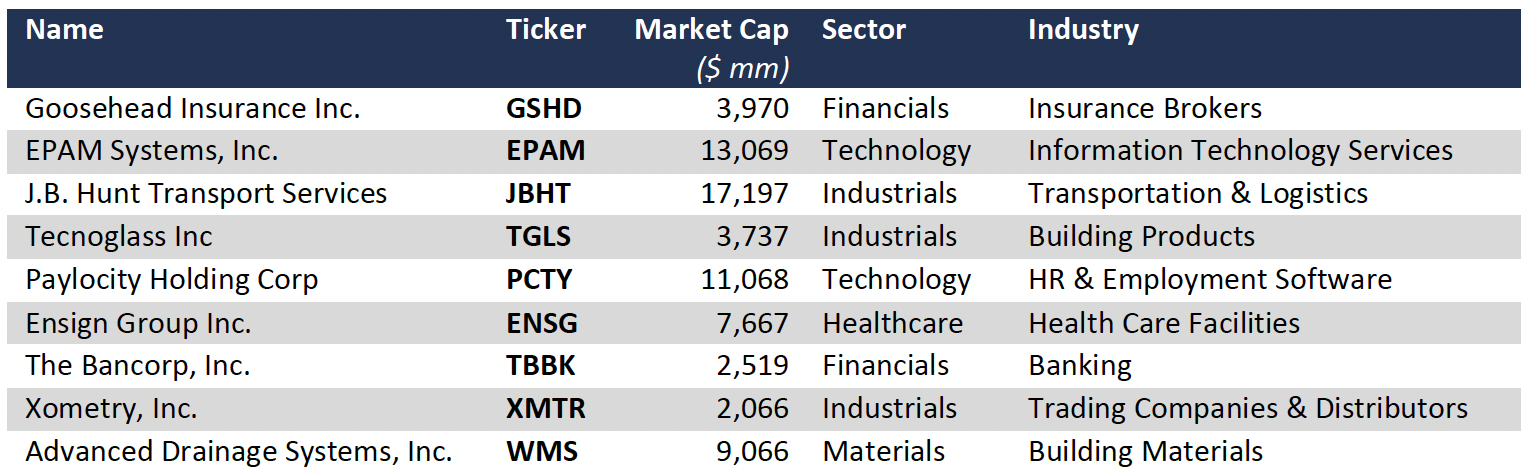This screenshot has width=1534, height=472.
Task: Click the Ticker column header
Action: [546, 30]
